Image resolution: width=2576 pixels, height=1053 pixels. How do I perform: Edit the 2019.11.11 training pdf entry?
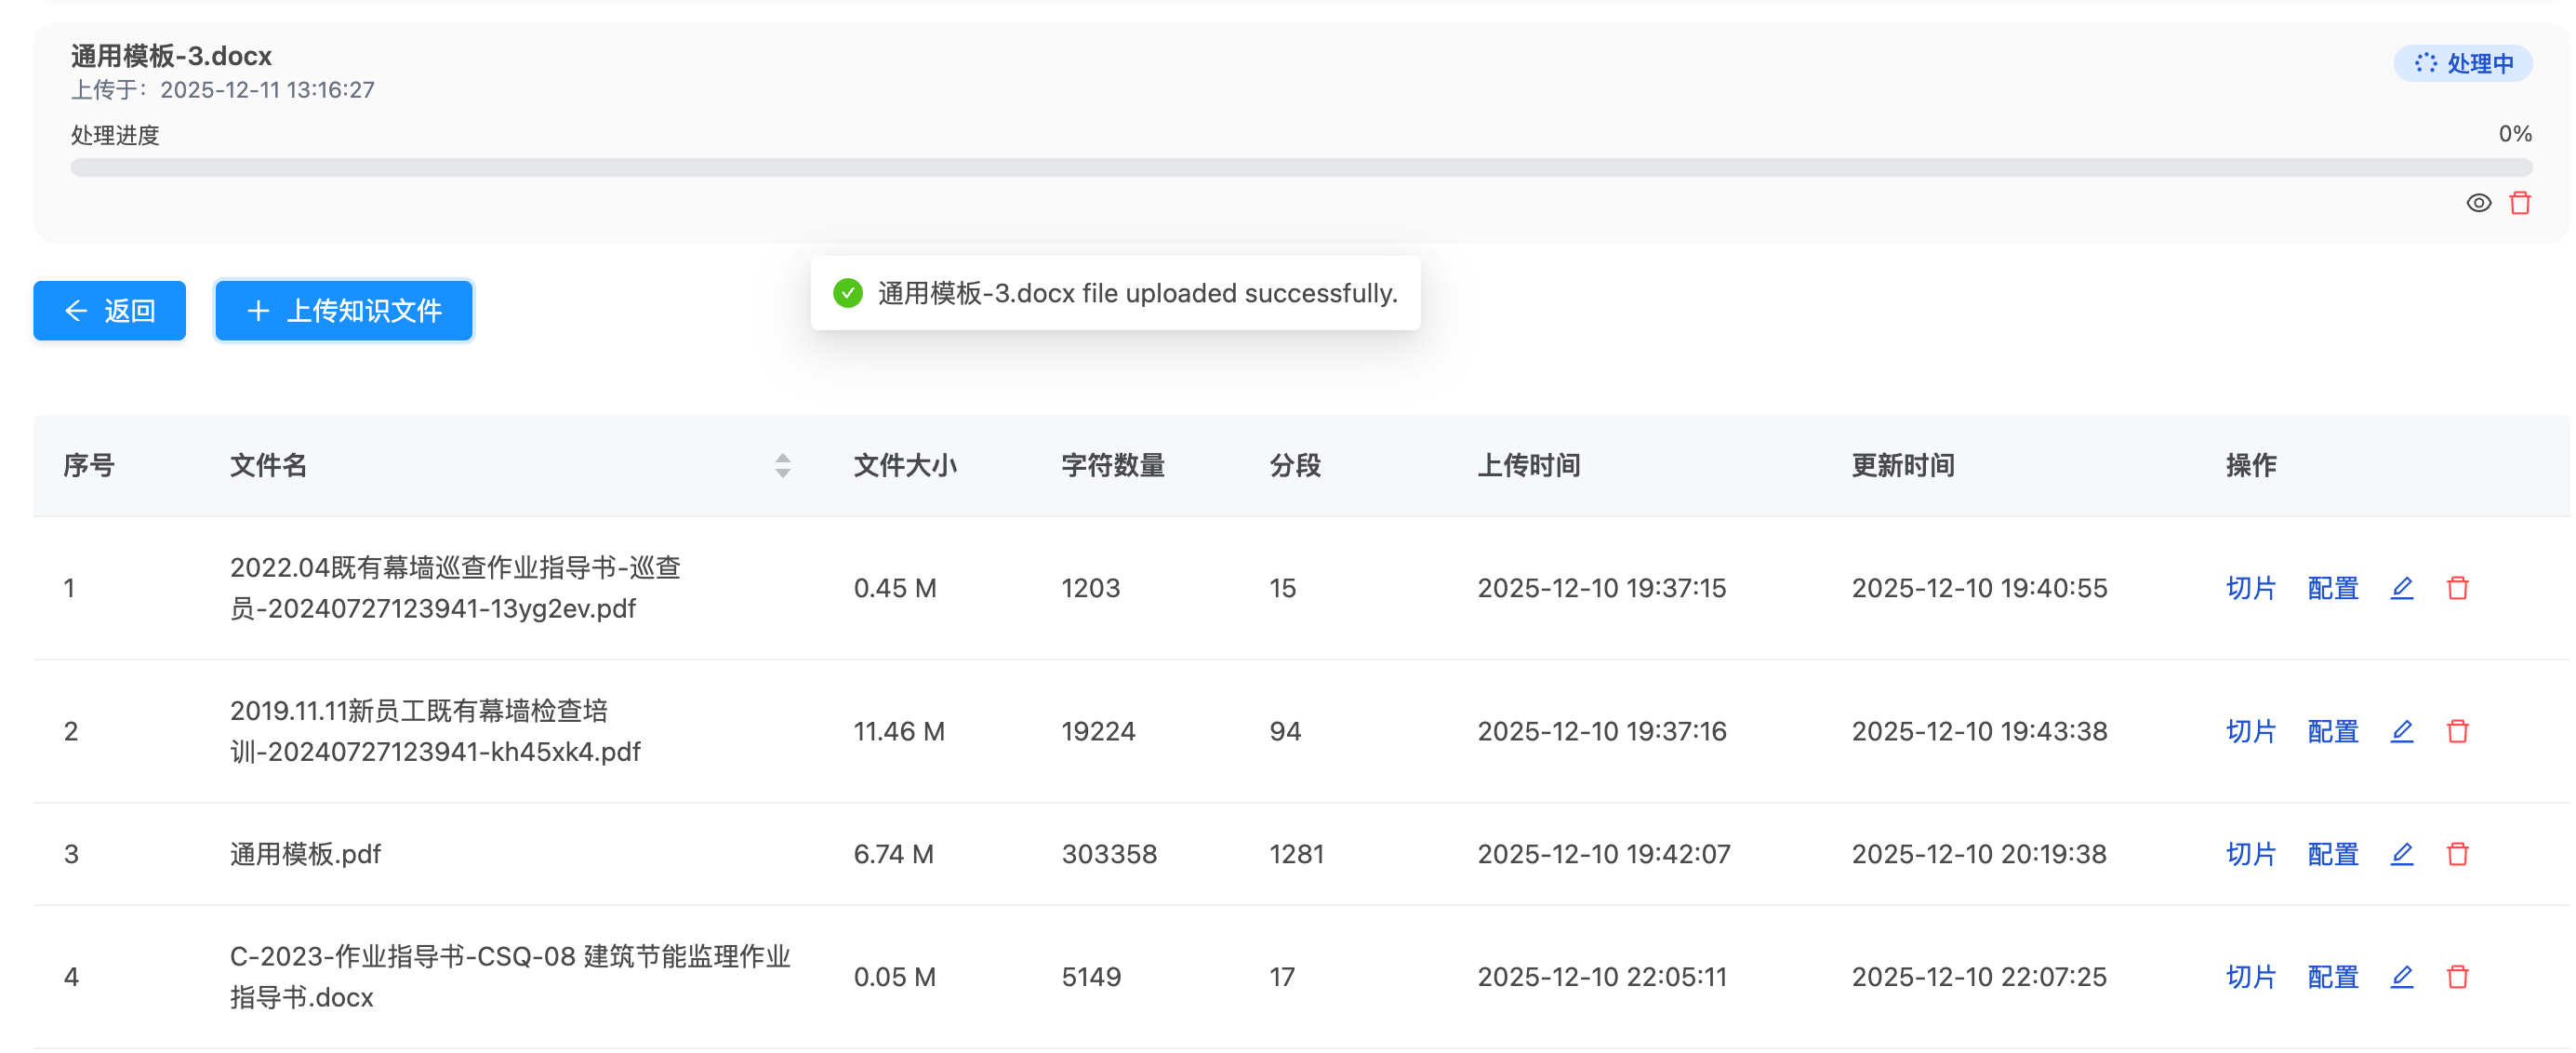2401,731
